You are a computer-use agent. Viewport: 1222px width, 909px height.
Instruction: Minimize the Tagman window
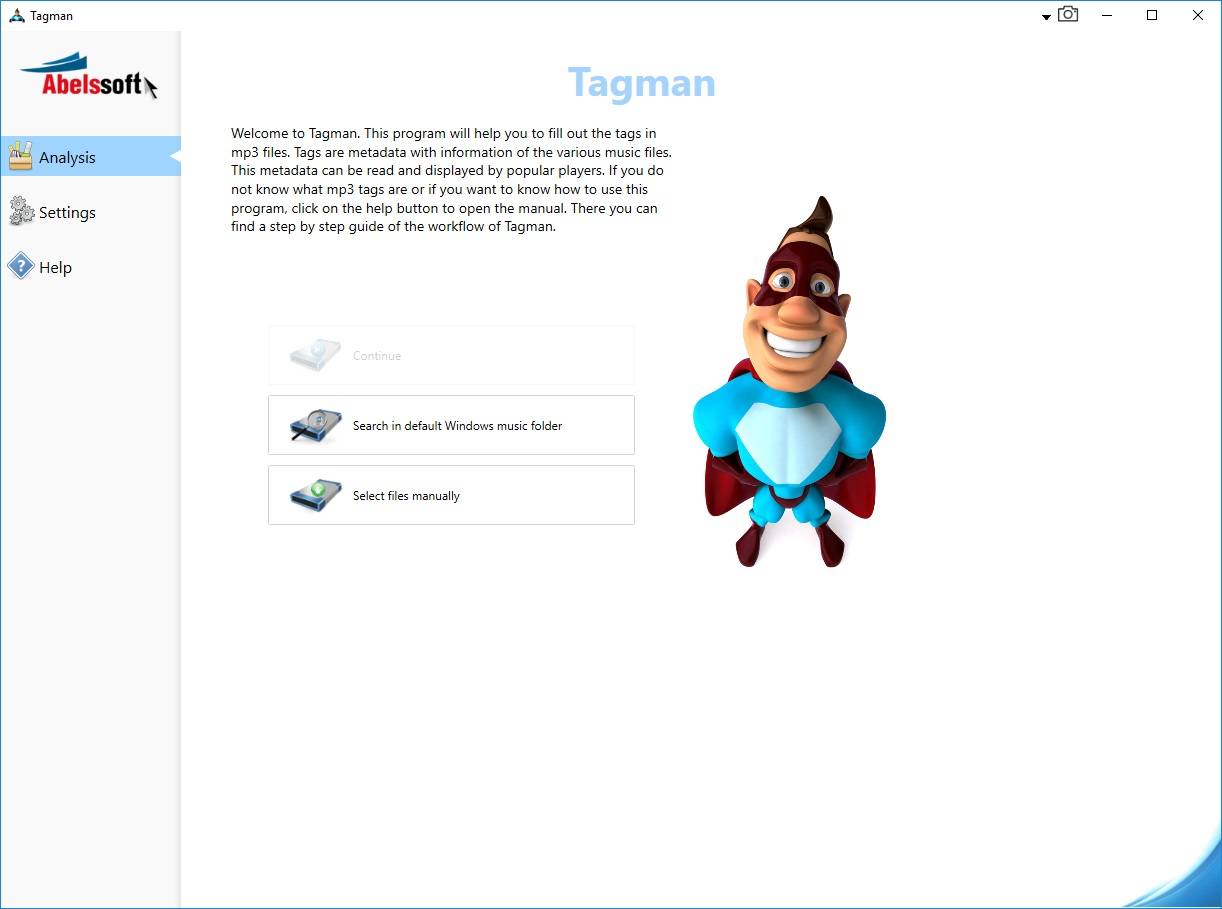[1107, 16]
